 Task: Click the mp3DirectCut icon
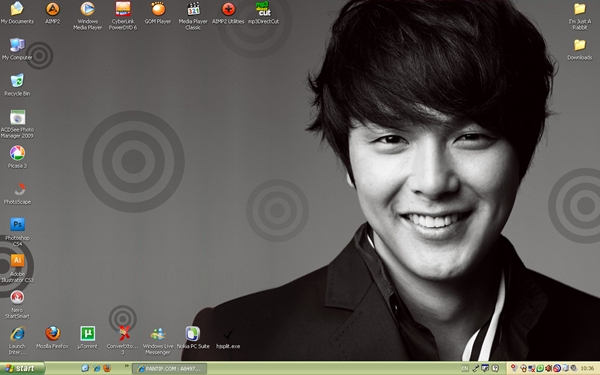tap(263, 13)
